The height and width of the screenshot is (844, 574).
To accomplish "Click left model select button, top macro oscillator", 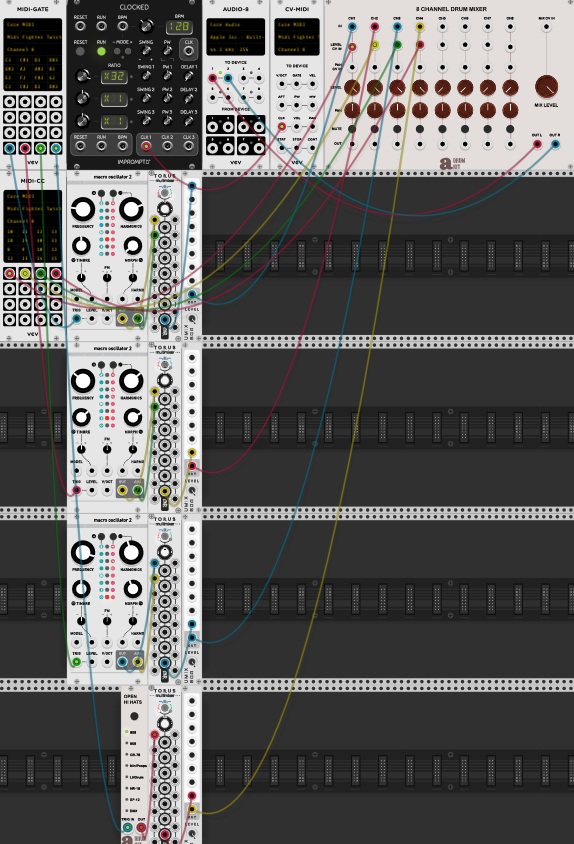I will pos(101,193).
